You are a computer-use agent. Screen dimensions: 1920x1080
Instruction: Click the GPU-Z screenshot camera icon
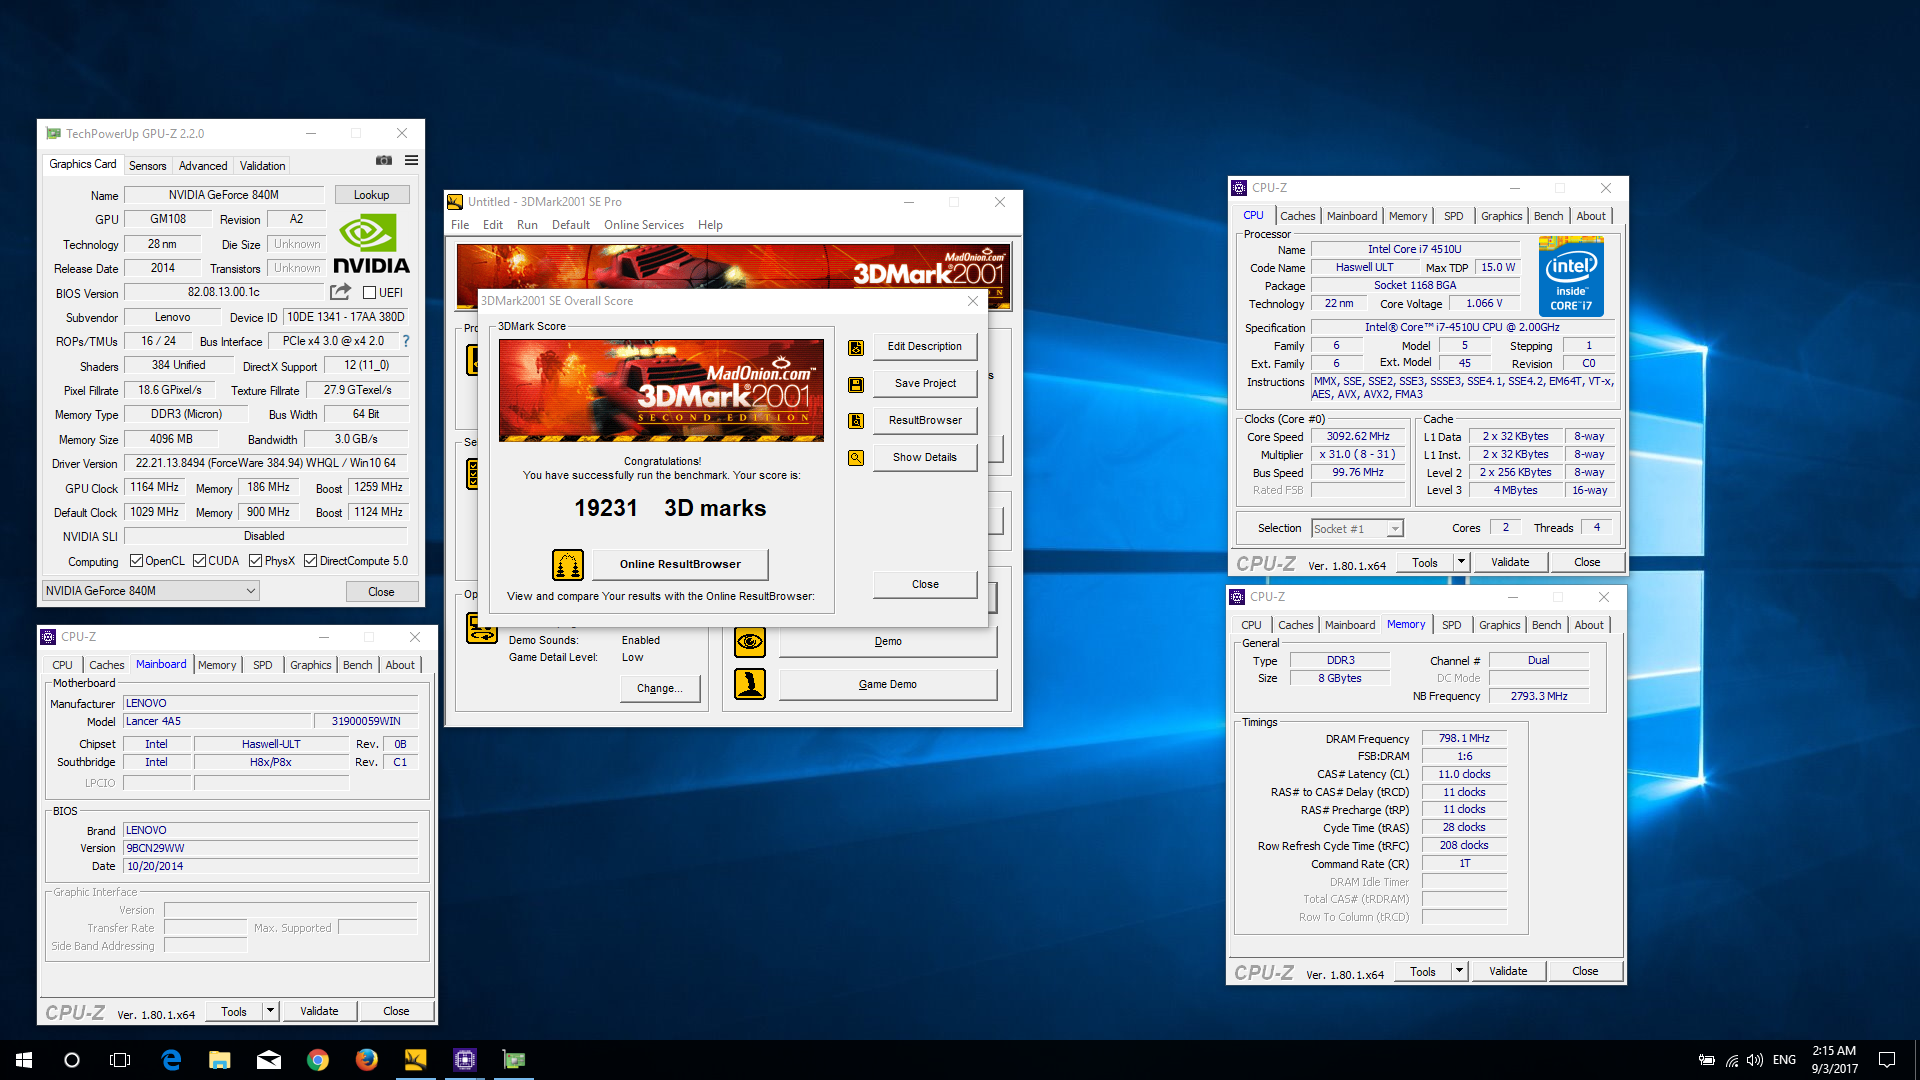[x=384, y=160]
